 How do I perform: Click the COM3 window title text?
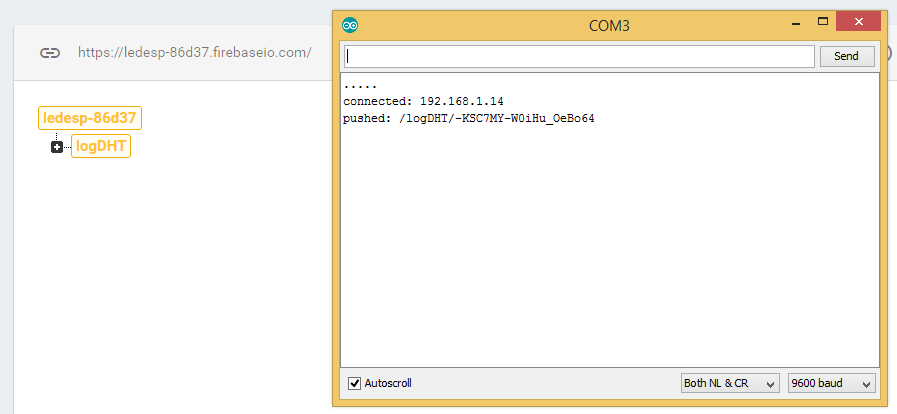(609, 26)
